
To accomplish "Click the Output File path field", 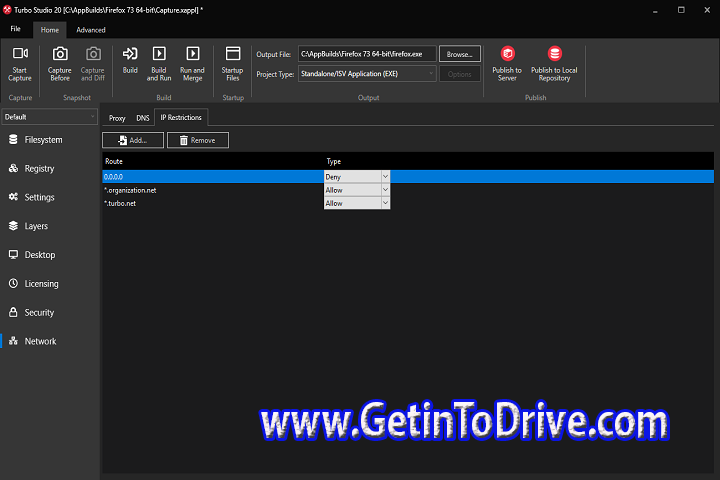I will click(x=367, y=54).
